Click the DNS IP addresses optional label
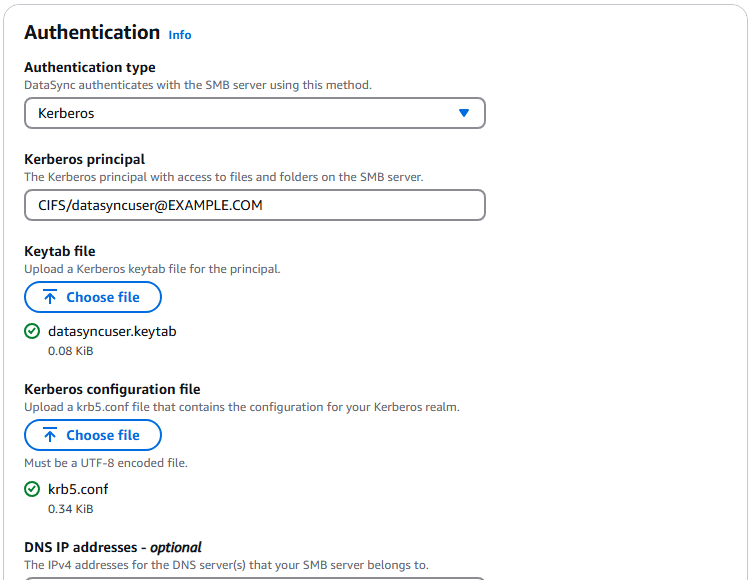 pyautogui.click(x=113, y=547)
